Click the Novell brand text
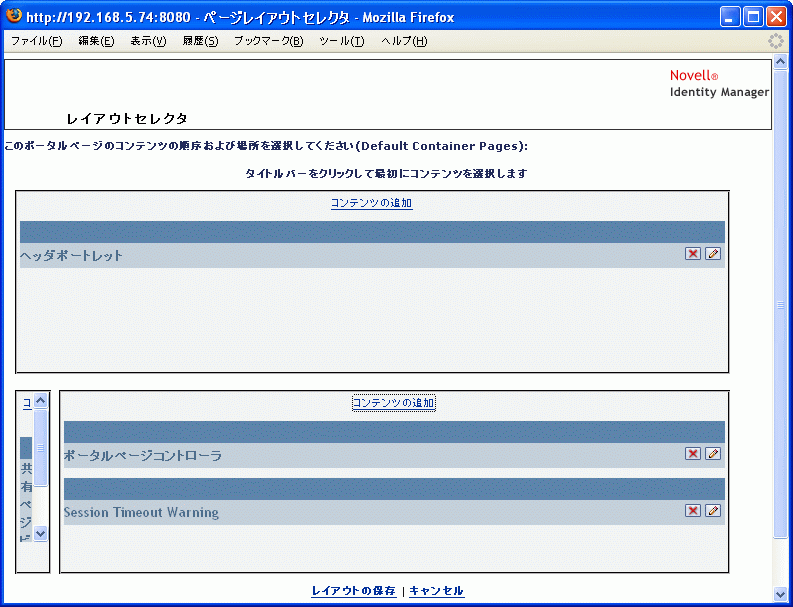 [694, 76]
